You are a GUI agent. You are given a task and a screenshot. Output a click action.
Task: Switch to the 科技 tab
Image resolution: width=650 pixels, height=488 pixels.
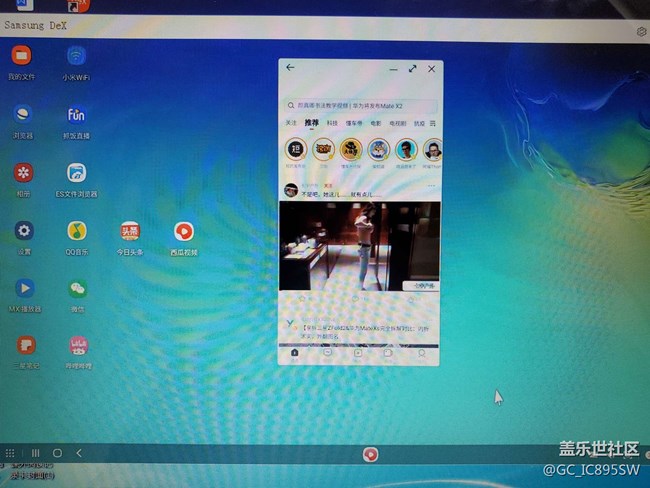[332, 123]
